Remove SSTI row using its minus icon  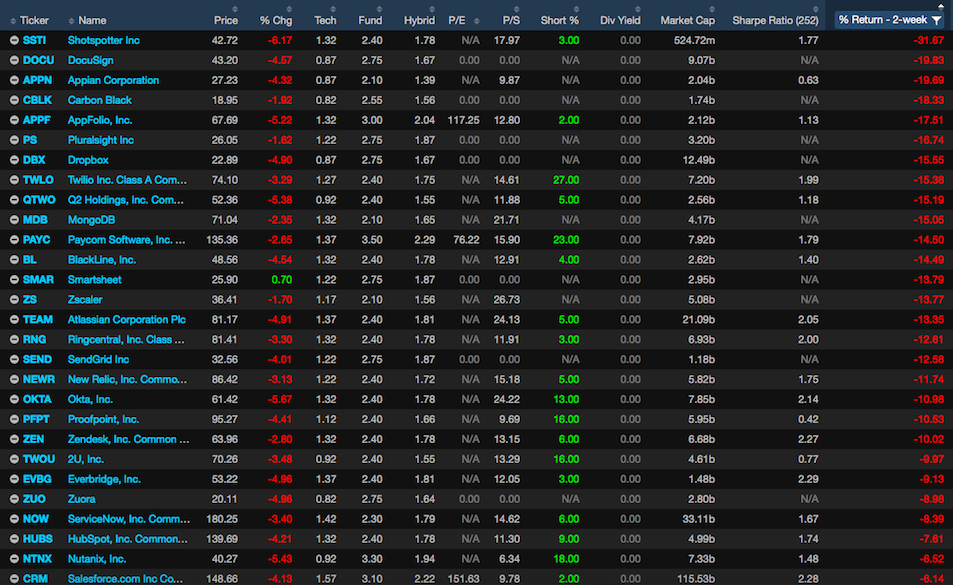coord(14,40)
